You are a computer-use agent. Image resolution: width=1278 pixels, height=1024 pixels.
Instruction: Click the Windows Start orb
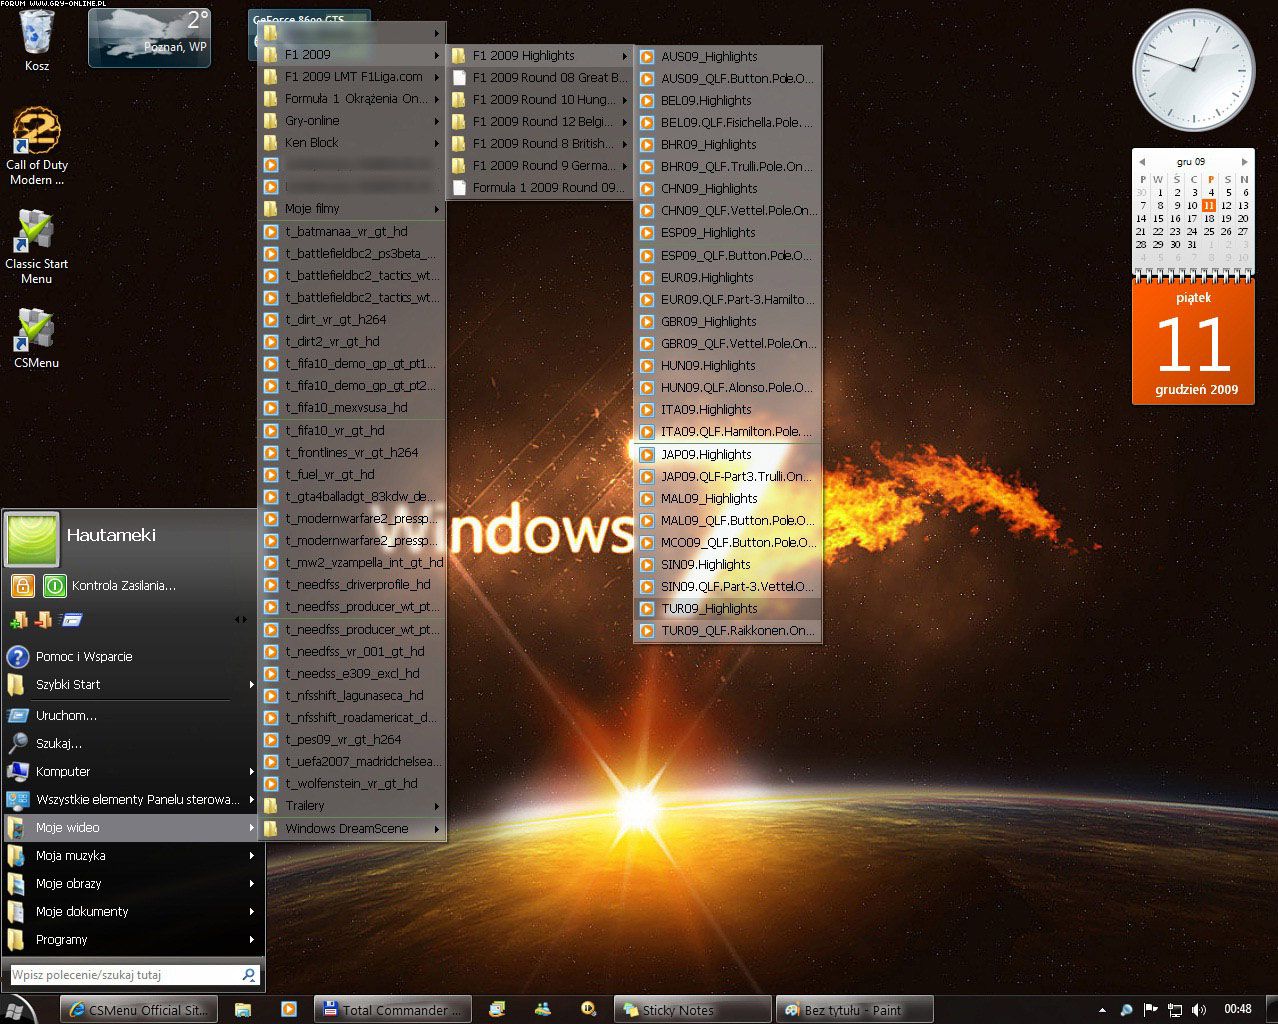click(14, 1010)
